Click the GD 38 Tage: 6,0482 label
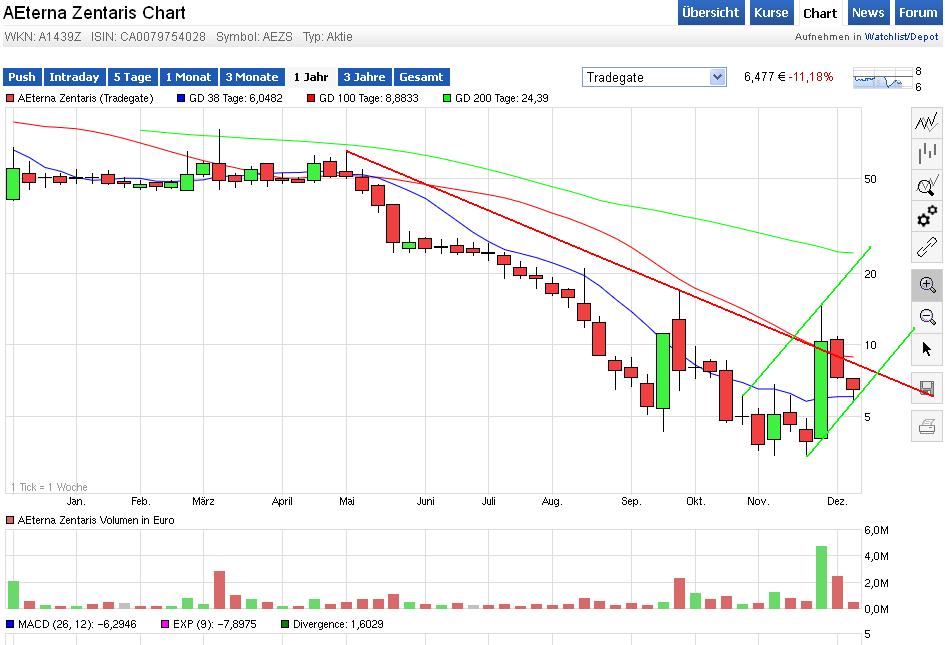Image resolution: width=945 pixels, height=645 pixels. [236, 98]
